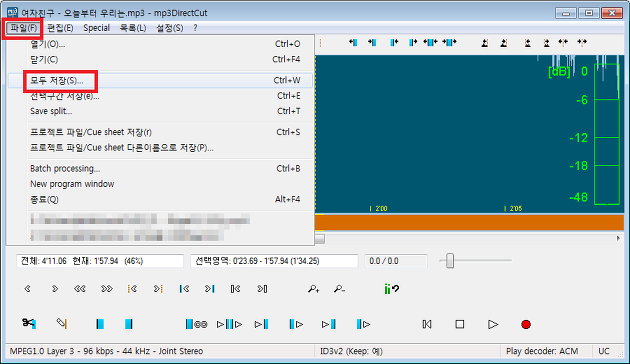This screenshot has width=630, height=364.
Task: Choose 닫기(C) menu entry
Action: coord(160,59)
